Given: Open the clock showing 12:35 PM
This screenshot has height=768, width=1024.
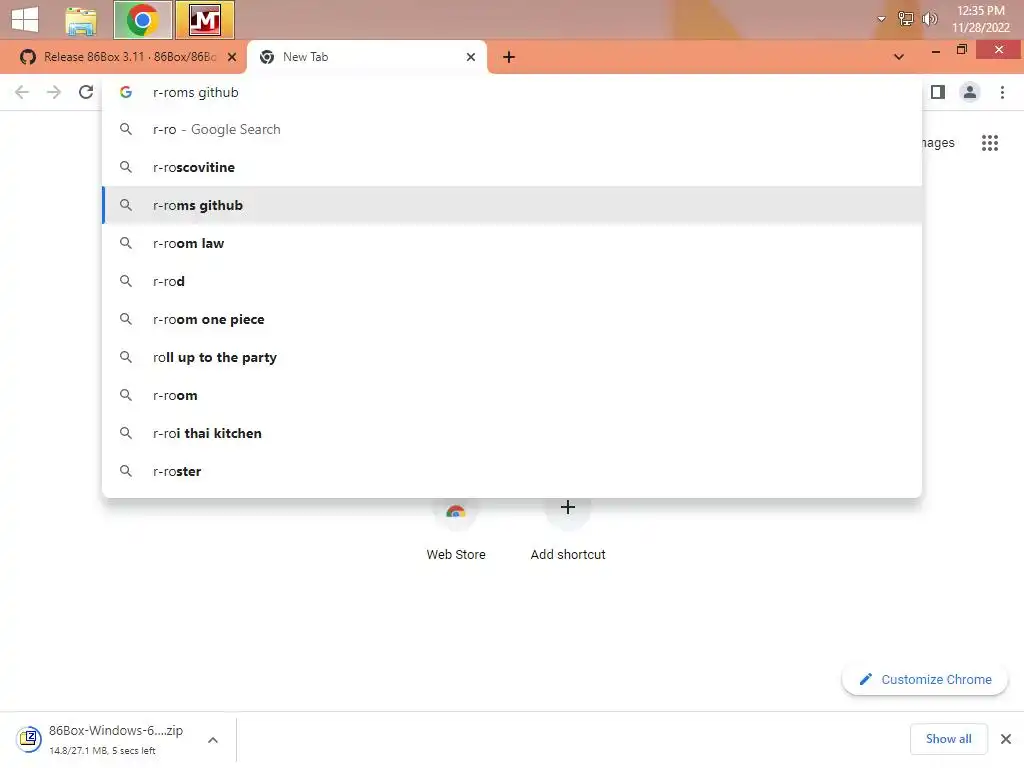Looking at the screenshot, I should 980,19.
